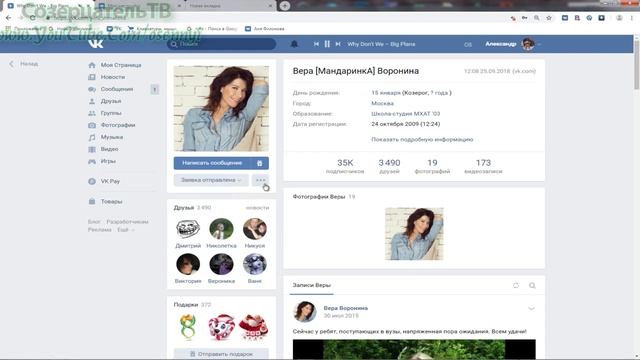Open friend Вероника avatar

point(221,264)
